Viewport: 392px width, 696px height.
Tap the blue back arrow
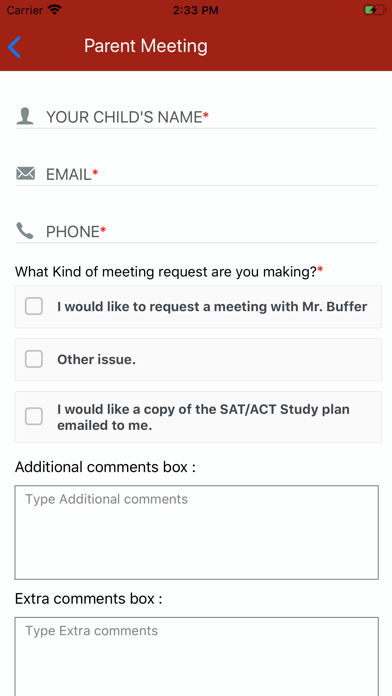[14, 47]
